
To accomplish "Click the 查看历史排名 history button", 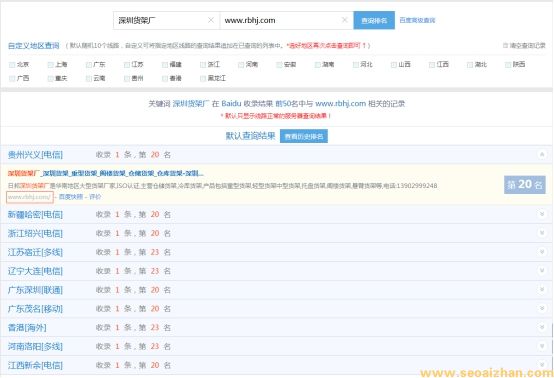I will point(304,136).
